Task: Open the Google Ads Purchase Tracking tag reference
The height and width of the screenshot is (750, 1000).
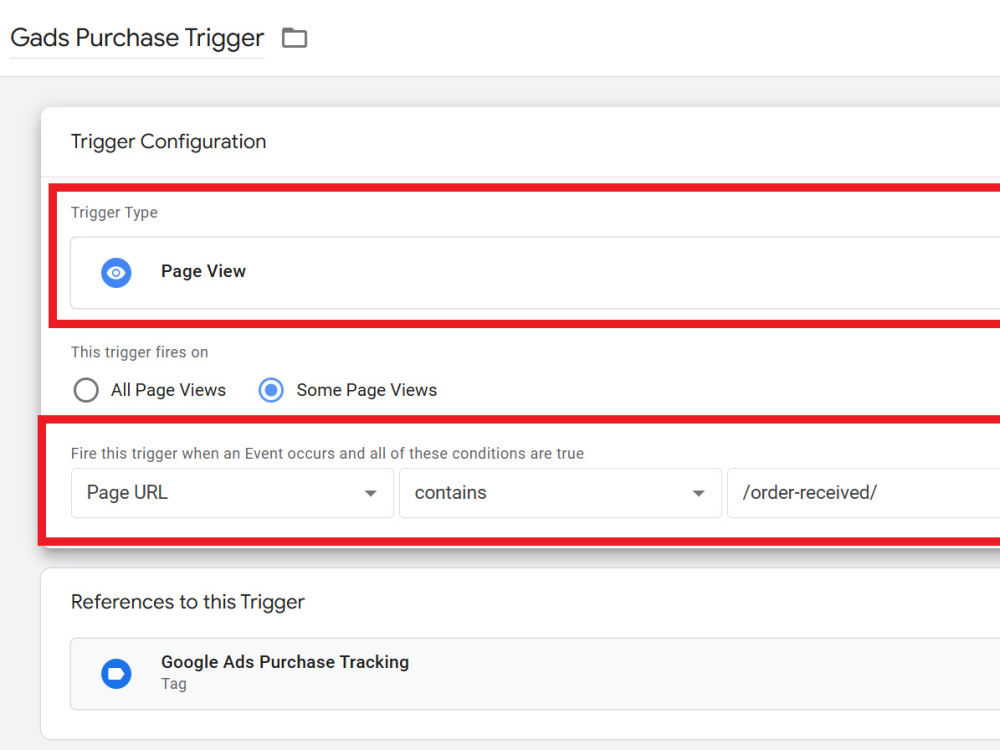Action: (x=535, y=673)
